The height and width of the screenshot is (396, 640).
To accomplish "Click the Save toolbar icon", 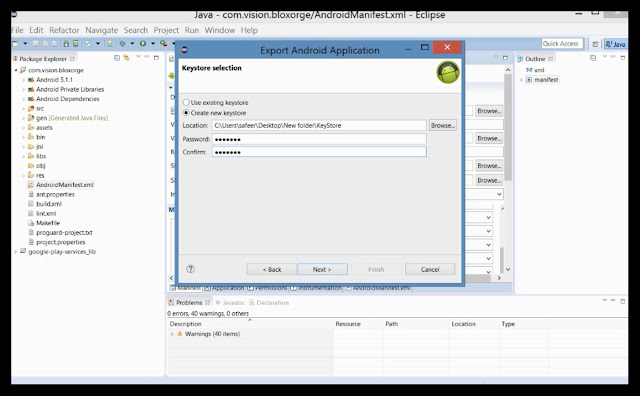I will 36,43.
